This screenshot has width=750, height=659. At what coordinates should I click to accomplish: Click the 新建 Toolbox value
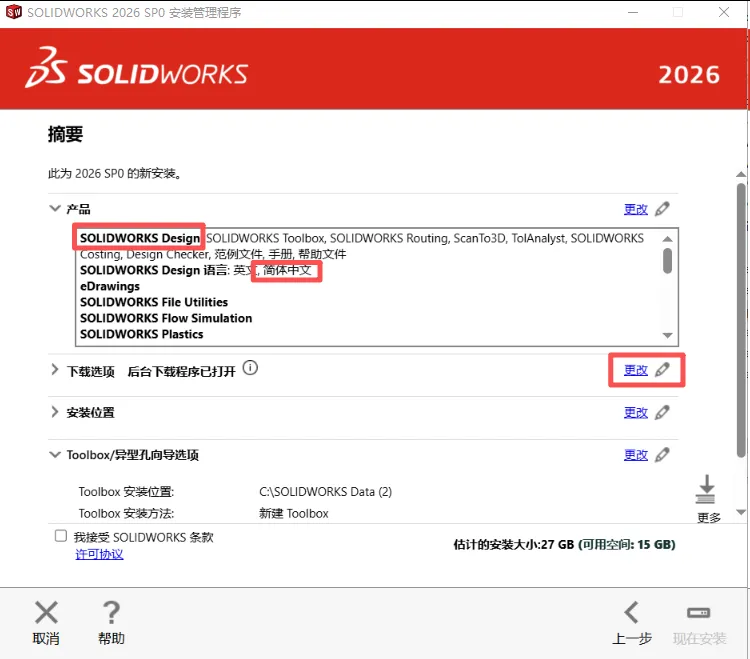pyautogui.click(x=294, y=514)
